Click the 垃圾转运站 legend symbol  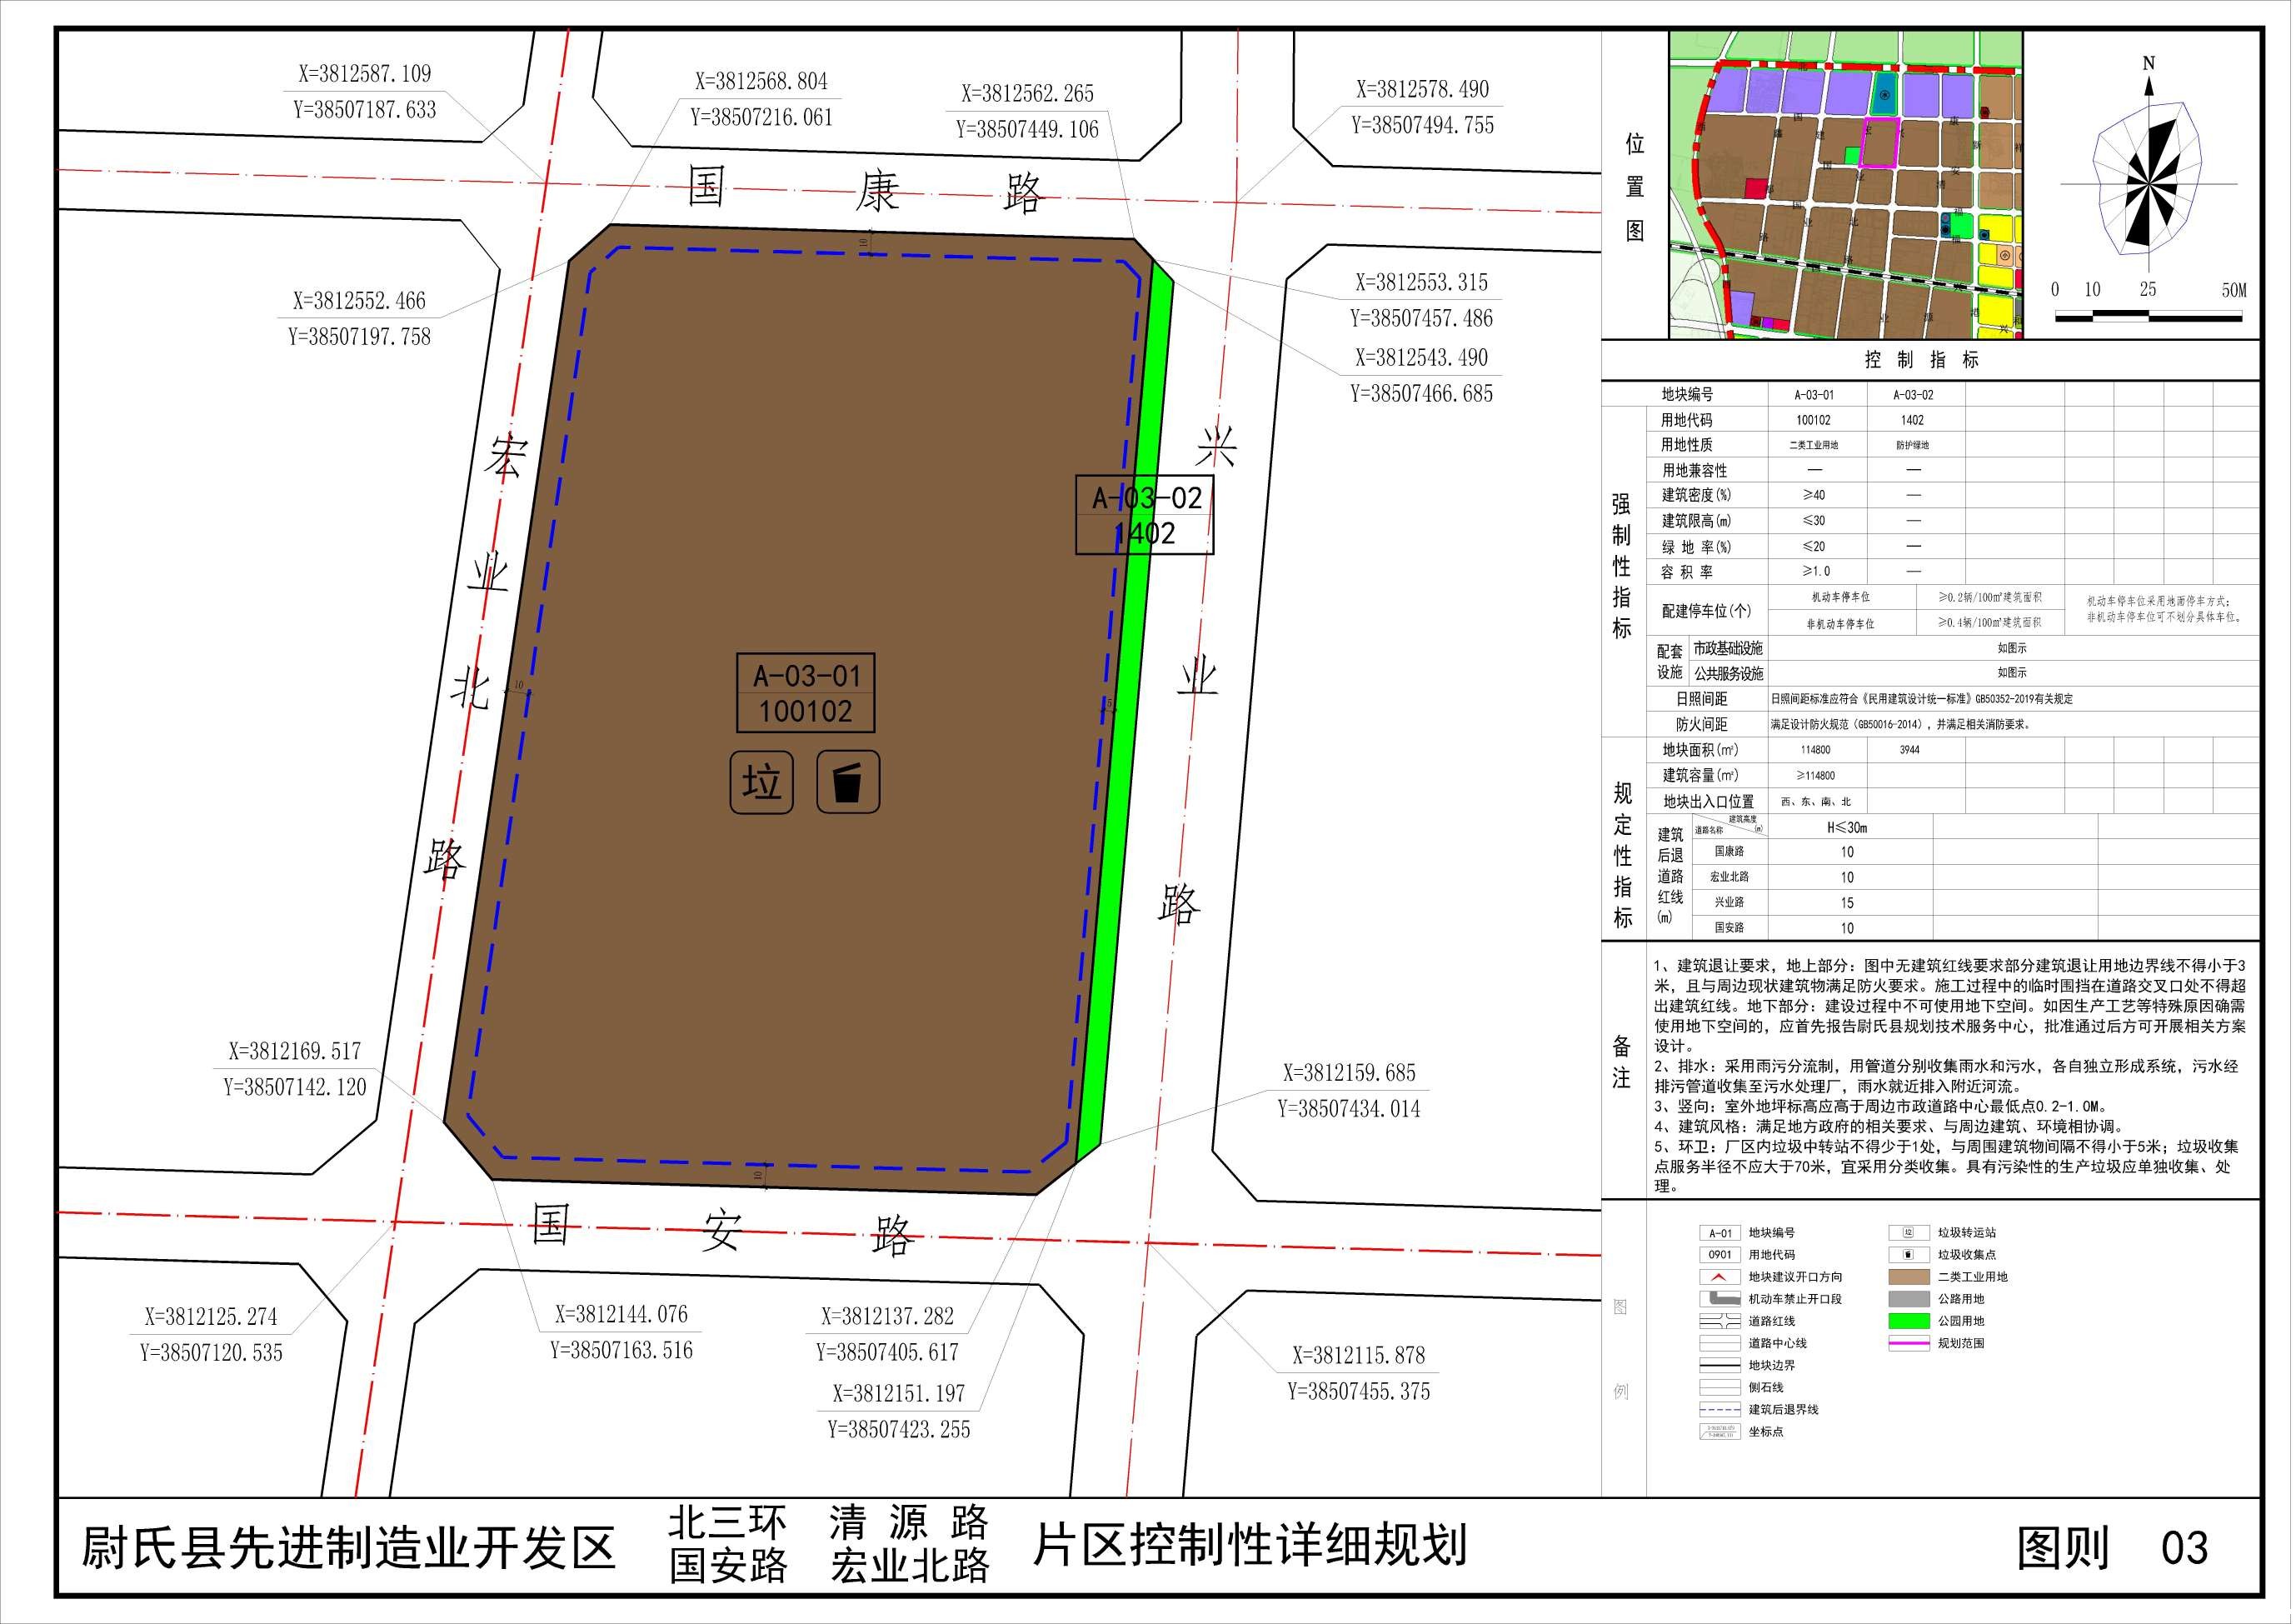coord(1908,1233)
